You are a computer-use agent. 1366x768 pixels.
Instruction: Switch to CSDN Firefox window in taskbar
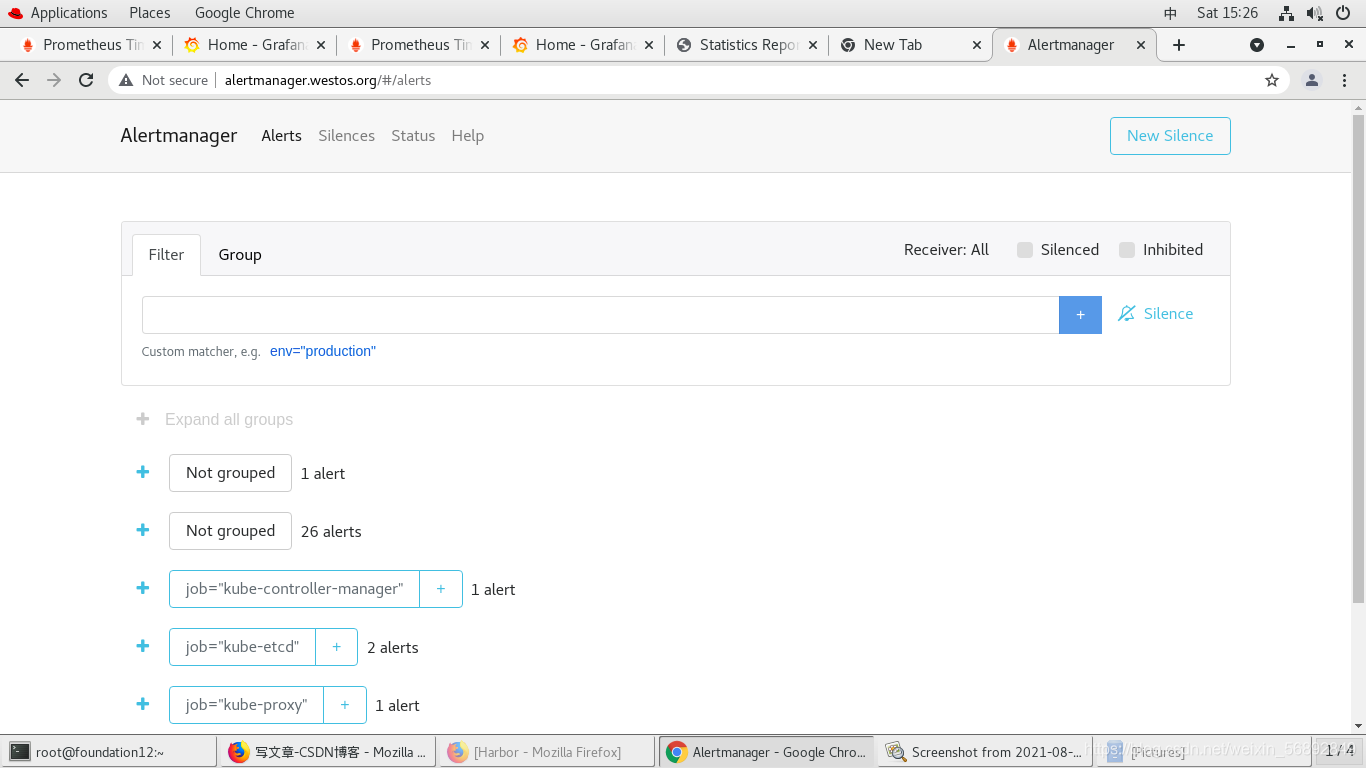click(x=328, y=752)
